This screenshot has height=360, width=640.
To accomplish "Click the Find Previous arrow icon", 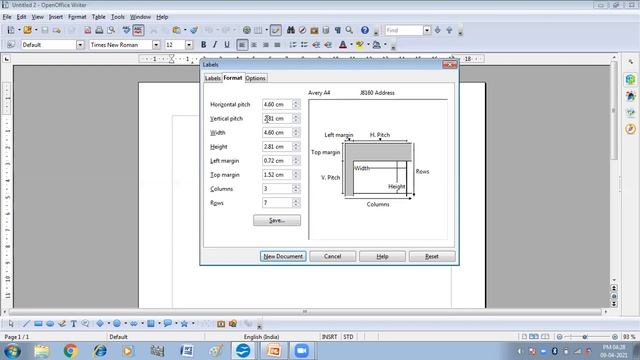I will [449, 30].
